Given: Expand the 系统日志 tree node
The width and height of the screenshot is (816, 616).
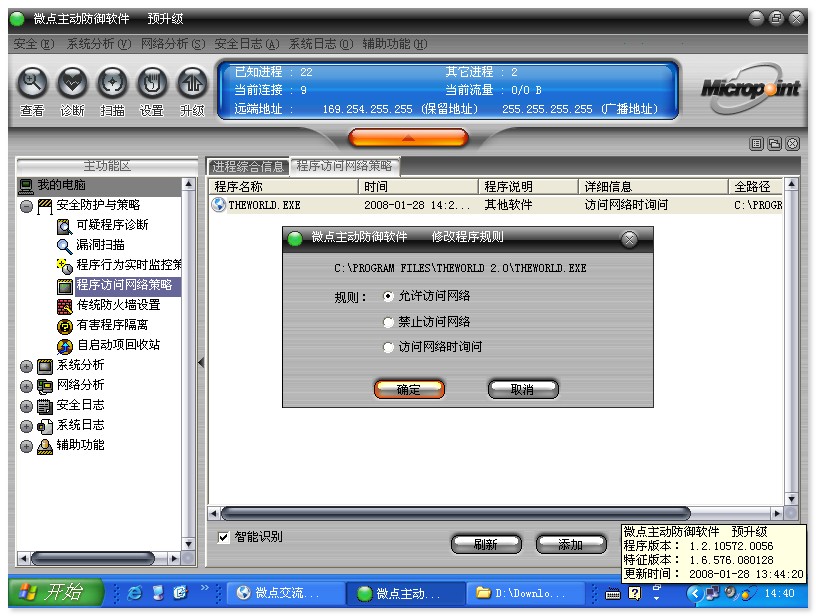Looking at the screenshot, I should tap(27, 427).
